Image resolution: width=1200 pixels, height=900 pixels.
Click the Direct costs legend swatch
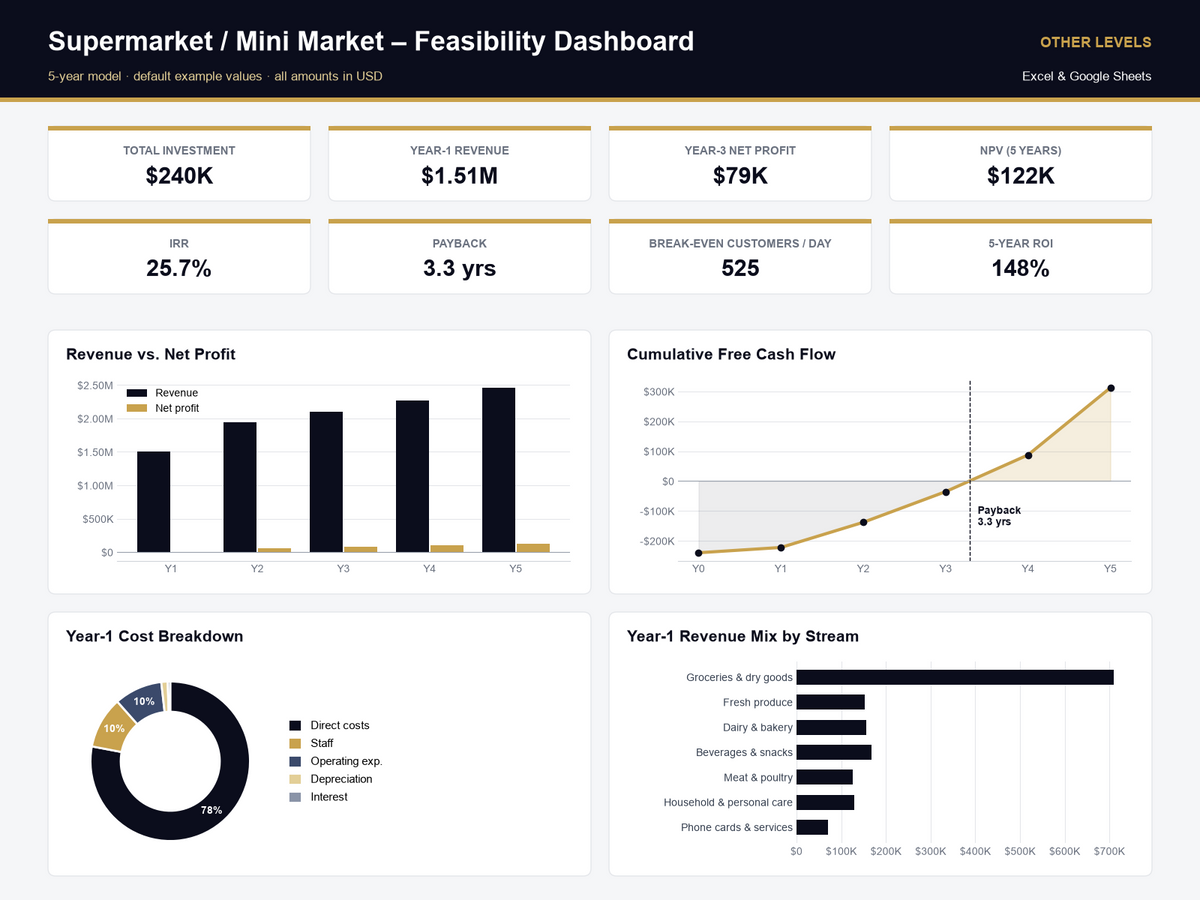(x=295, y=725)
